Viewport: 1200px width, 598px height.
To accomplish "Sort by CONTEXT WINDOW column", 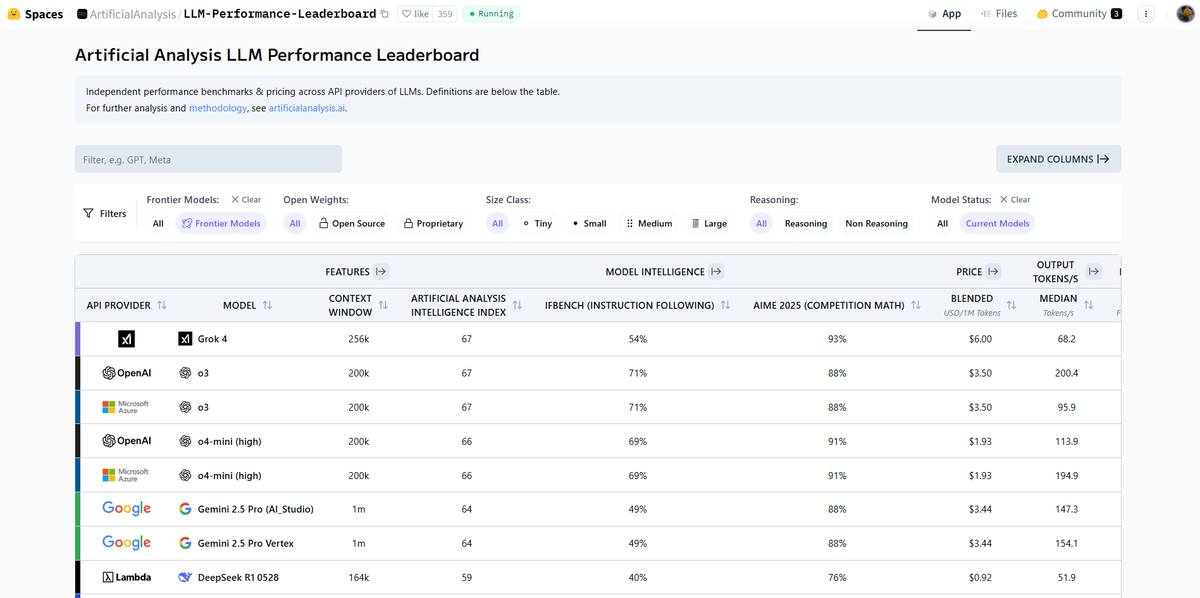I will tap(383, 305).
